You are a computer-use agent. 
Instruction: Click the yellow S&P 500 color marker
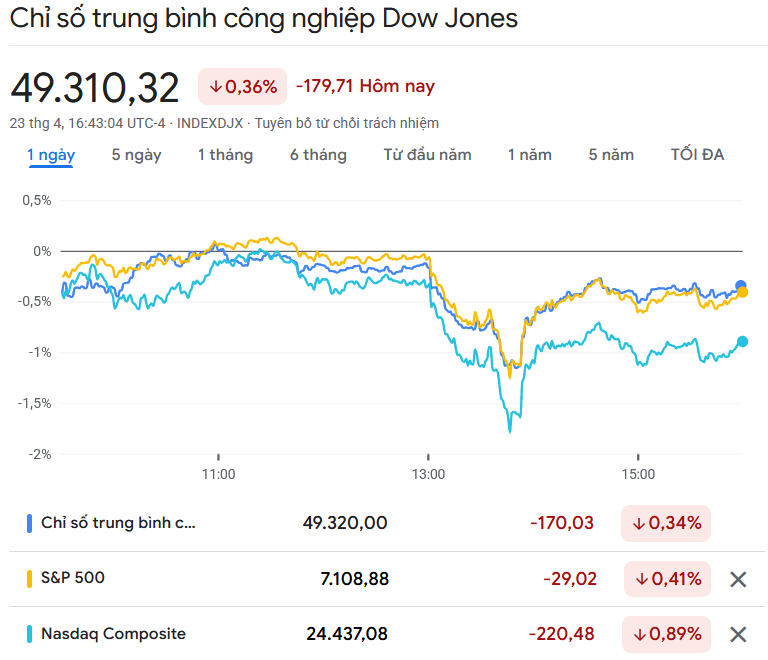[30, 578]
